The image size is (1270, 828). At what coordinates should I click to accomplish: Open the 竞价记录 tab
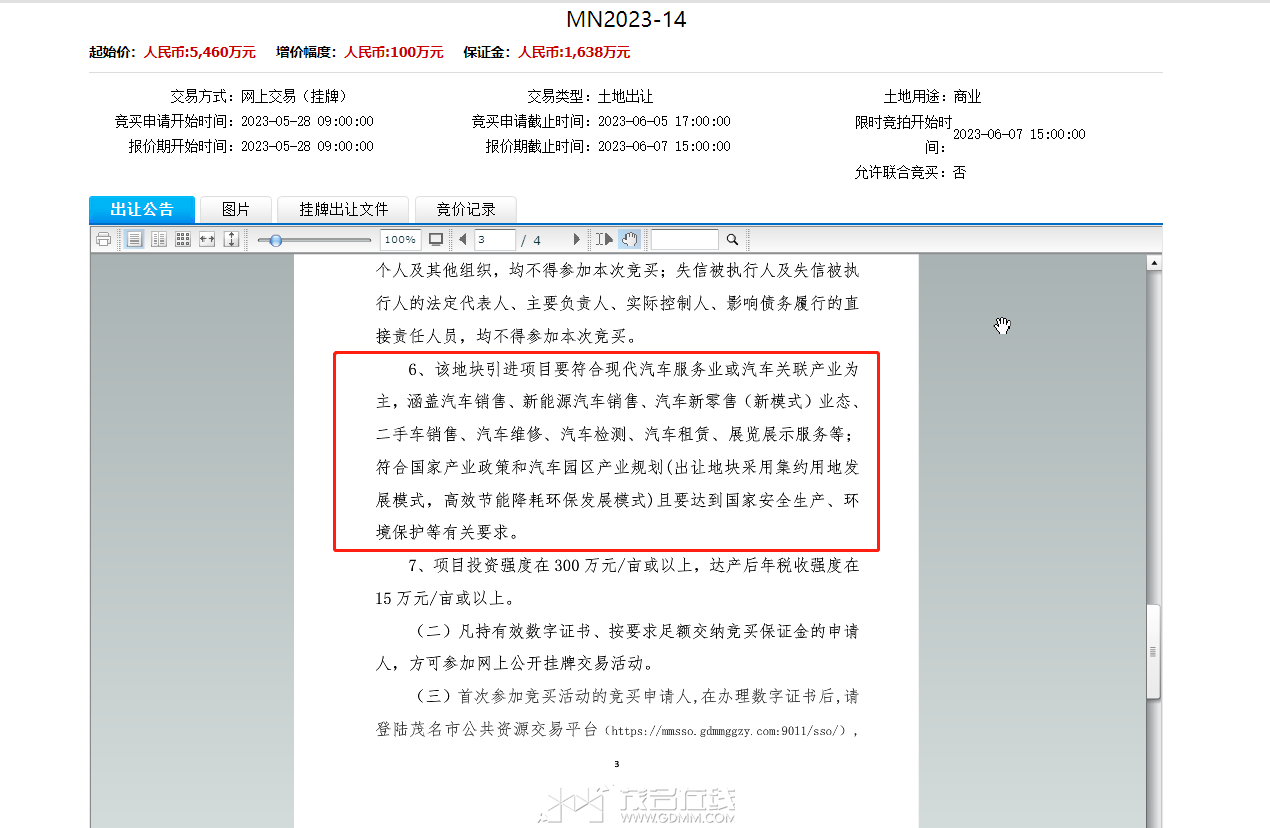(466, 209)
